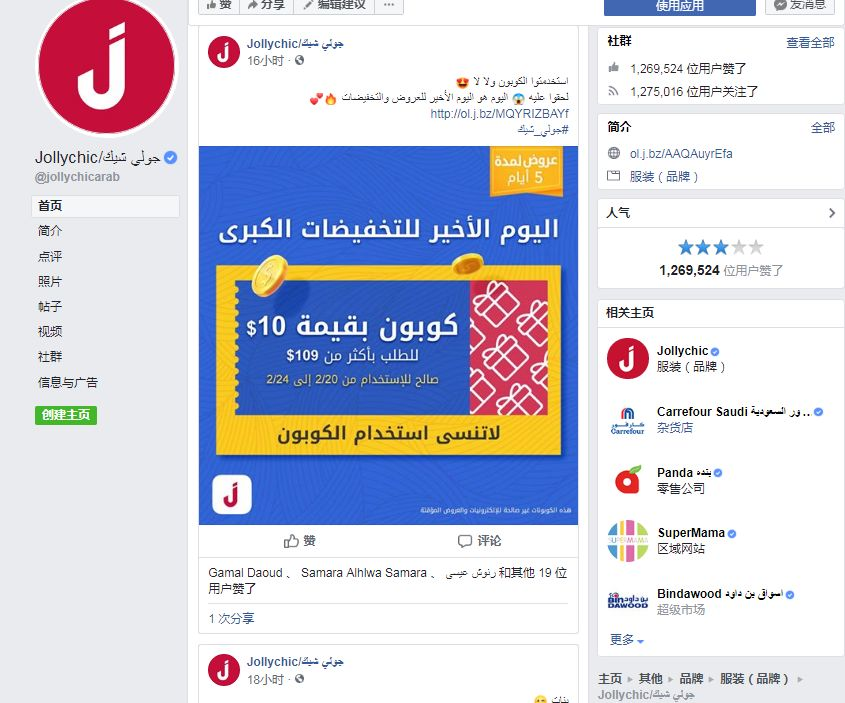Open the three-dots more options button
845x703 pixels.
click(389, 5)
